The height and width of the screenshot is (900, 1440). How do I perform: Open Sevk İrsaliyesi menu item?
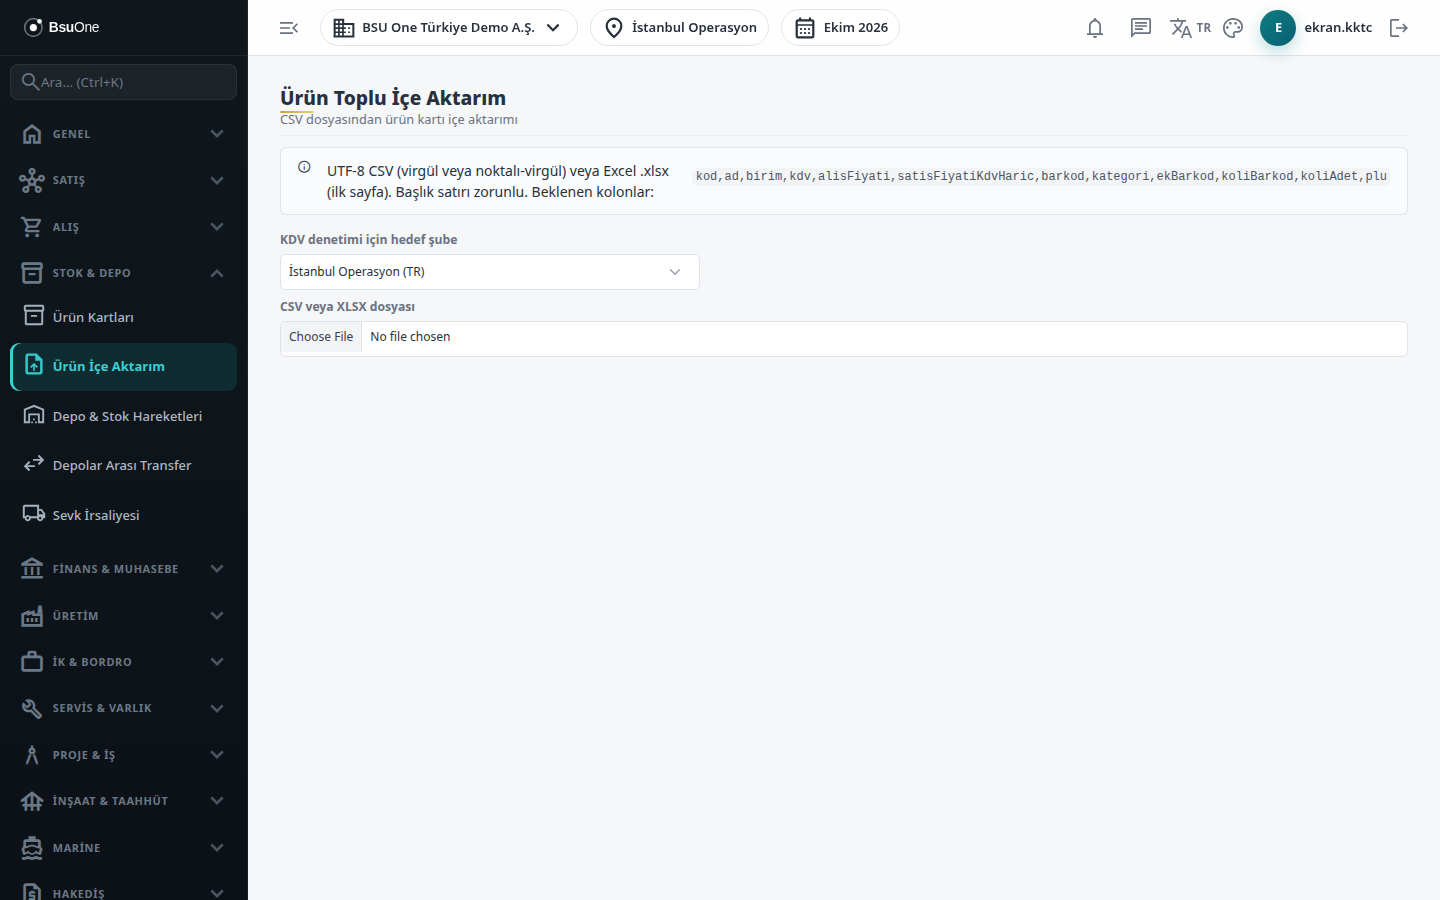[x=123, y=515]
